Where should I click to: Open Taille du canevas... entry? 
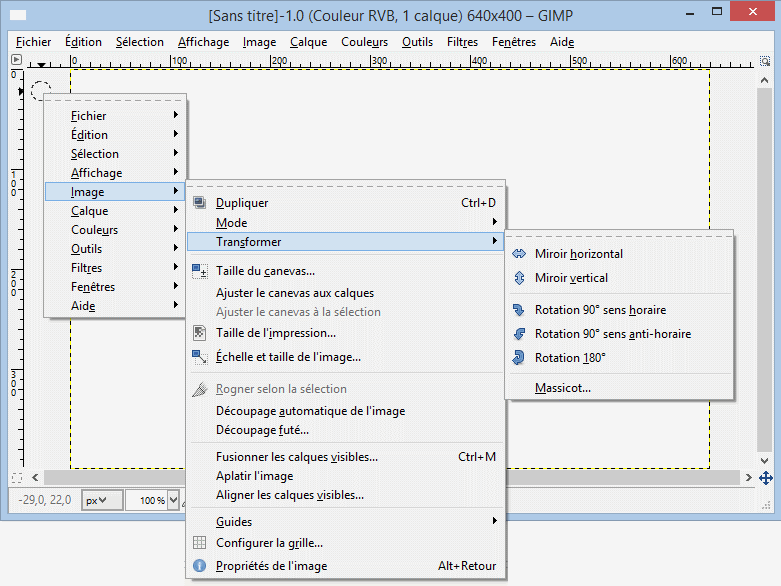[345, 271]
